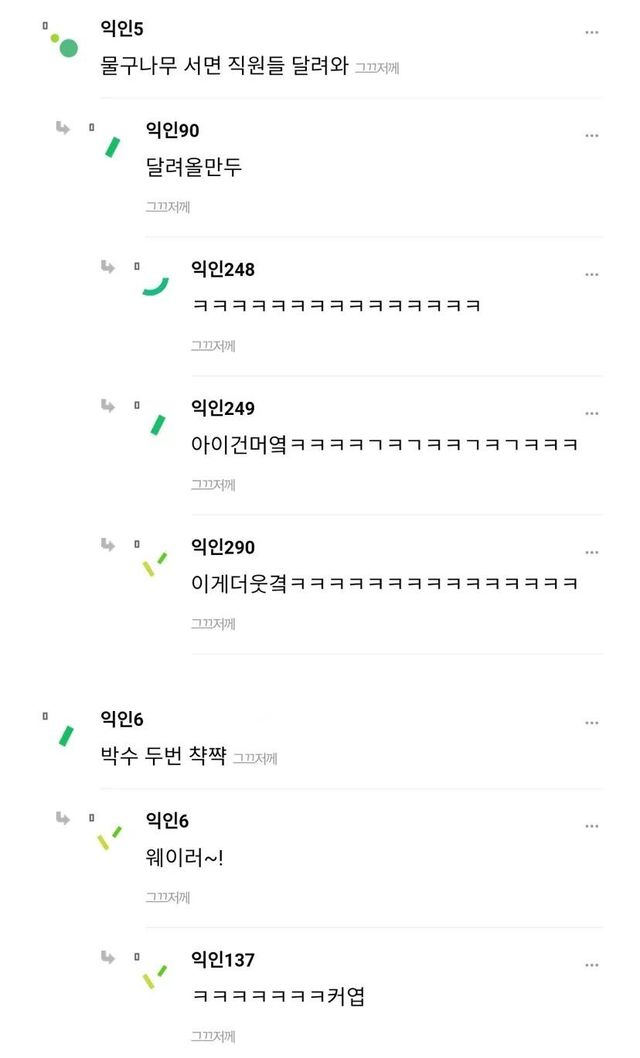The image size is (640, 1058).
Task: Click the reply arrow beside 익인90
Action: [x=63, y=127]
